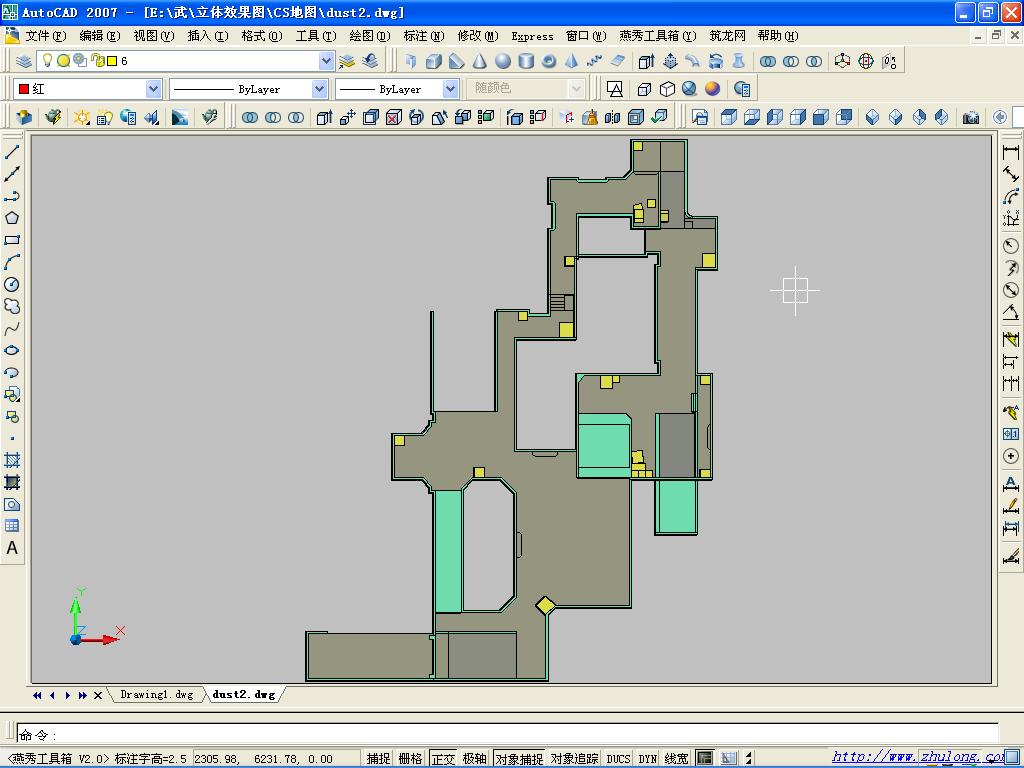Screen dimensions: 1024x768
Task: Click the Revolve tool icon
Action: click(716, 61)
